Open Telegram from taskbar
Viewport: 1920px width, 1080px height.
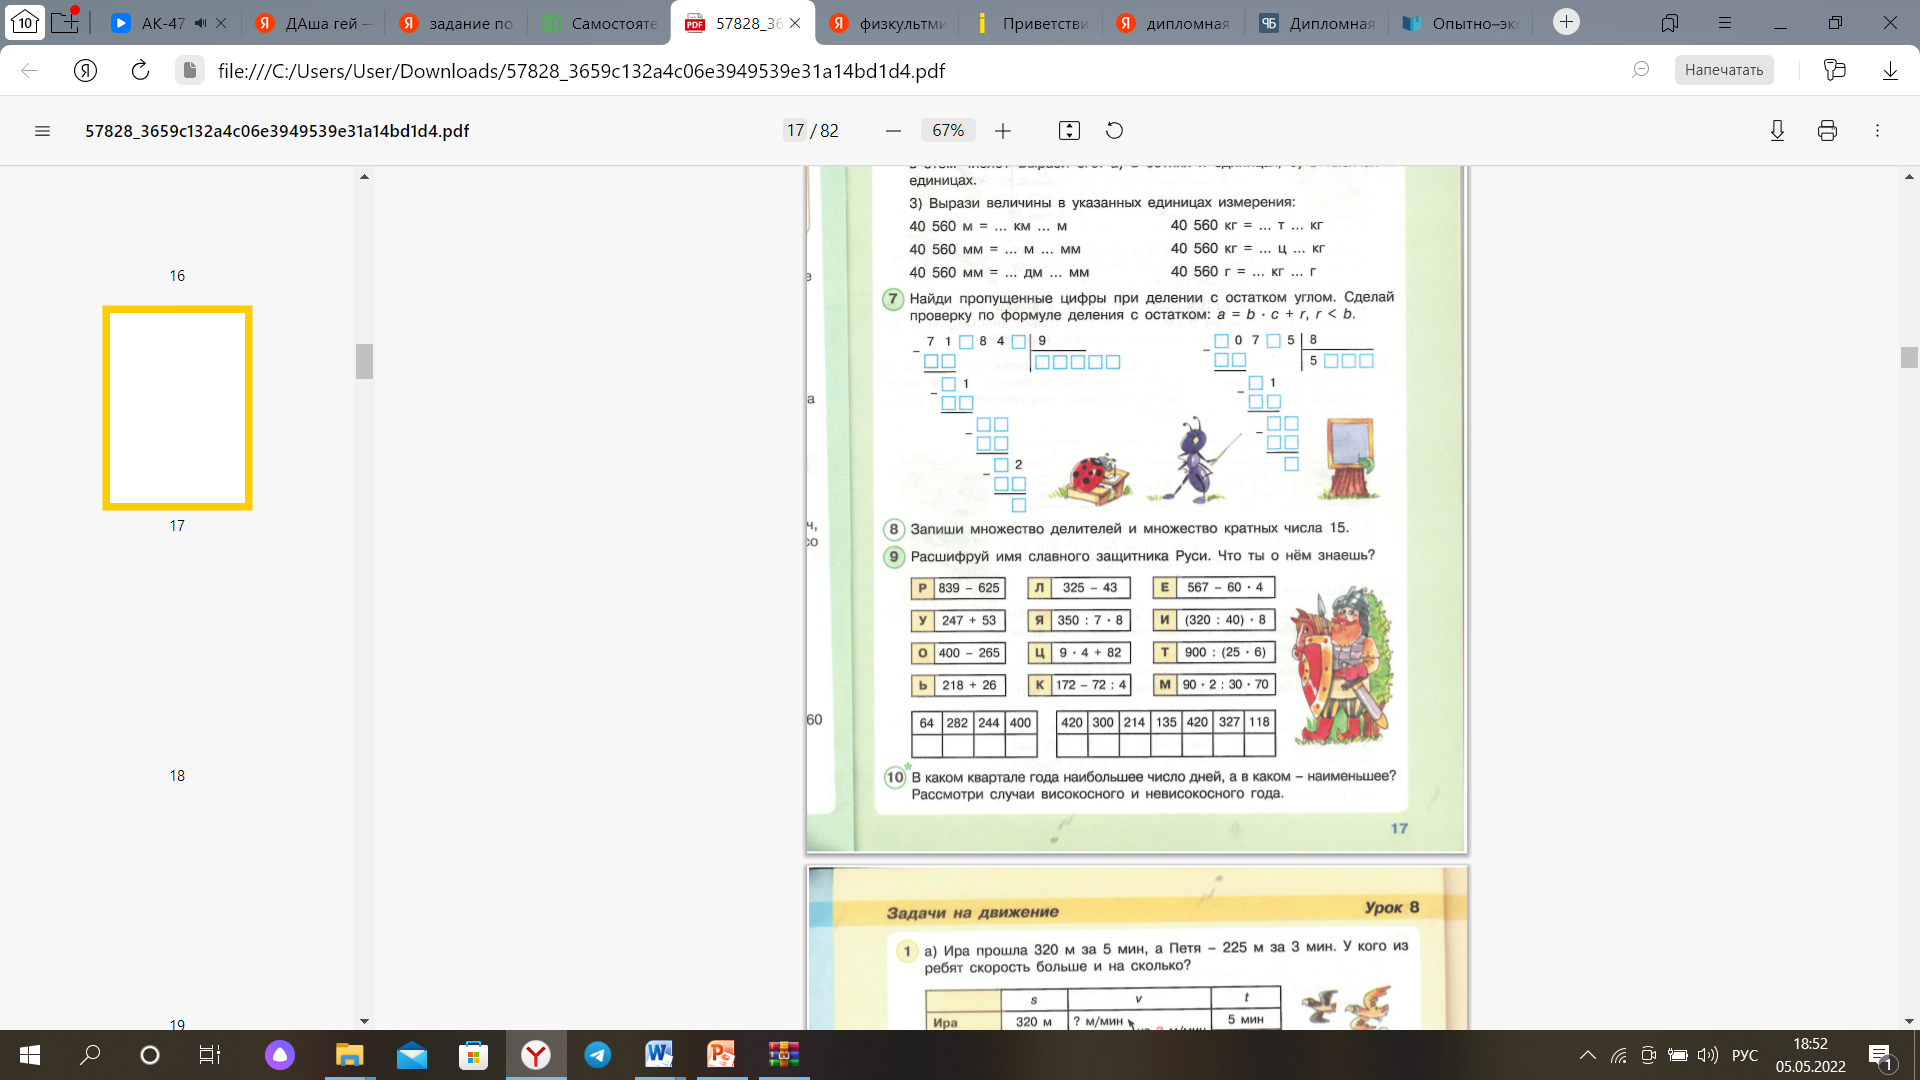[x=598, y=1055]
